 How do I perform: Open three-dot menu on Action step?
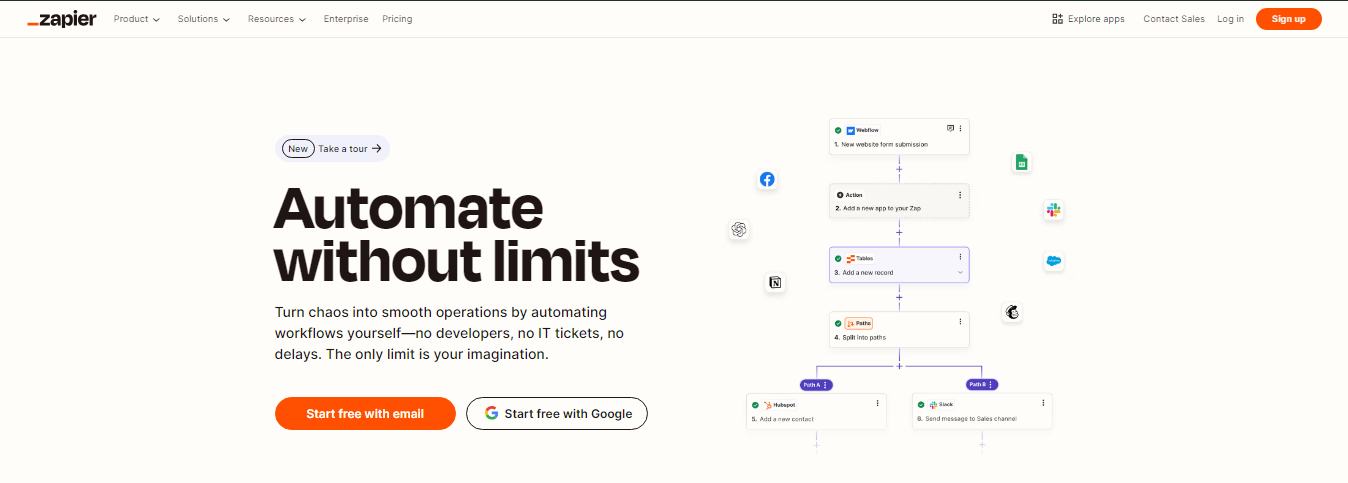[x=961, y=194]
